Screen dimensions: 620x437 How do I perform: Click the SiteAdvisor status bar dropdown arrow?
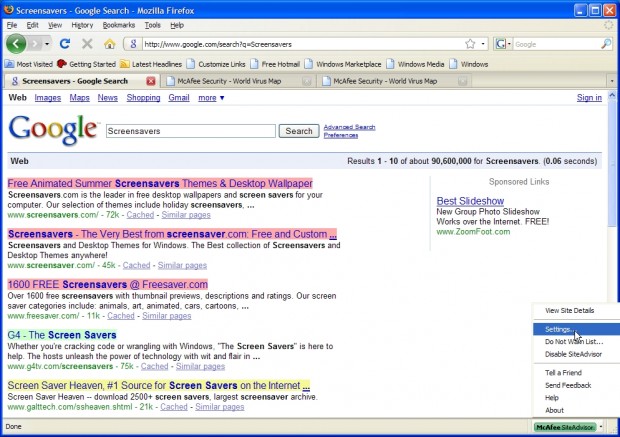(601, 427)
